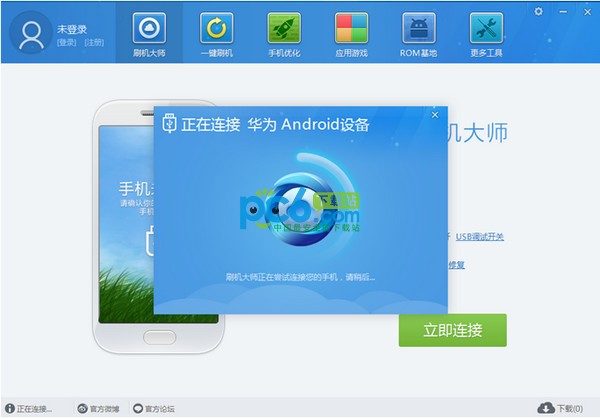Click the 修复 repair link

click(457, 265)
